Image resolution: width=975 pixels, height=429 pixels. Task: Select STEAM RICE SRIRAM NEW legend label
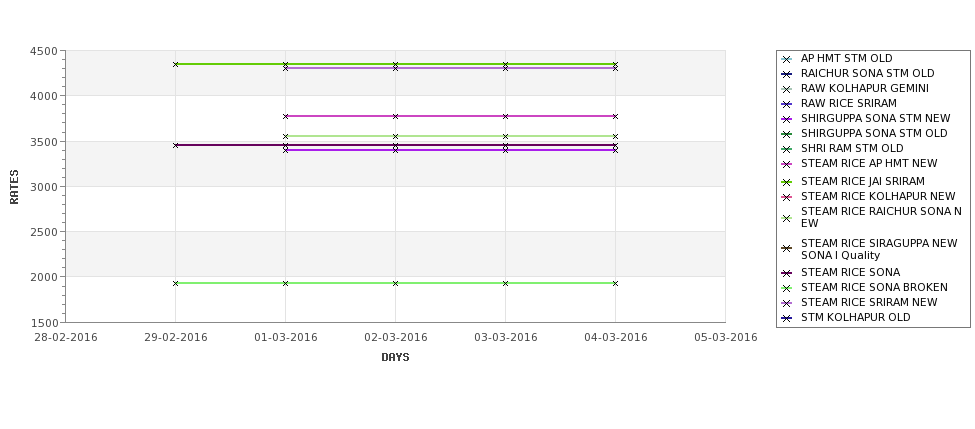click(x=869, y=302)
